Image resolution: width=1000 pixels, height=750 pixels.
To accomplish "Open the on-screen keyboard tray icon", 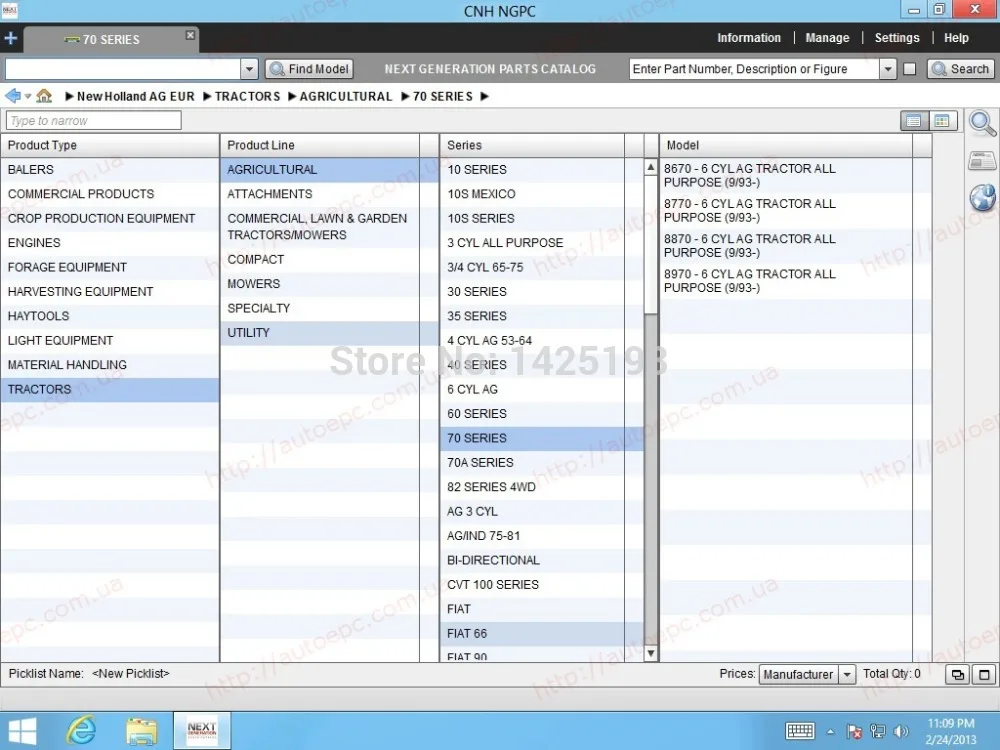I will click(x=800, y=731).
